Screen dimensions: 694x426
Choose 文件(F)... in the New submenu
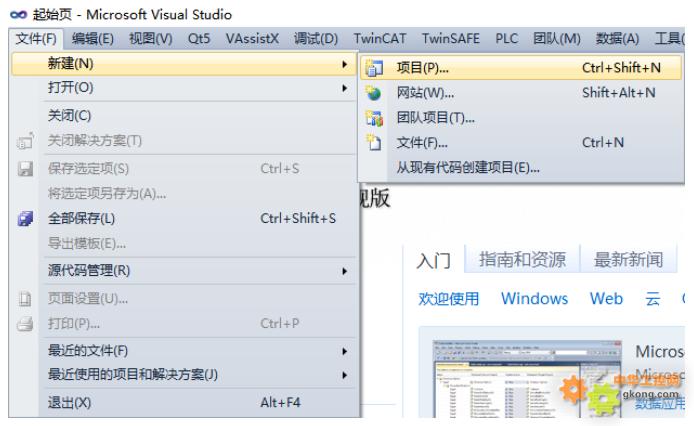(521, 143)
